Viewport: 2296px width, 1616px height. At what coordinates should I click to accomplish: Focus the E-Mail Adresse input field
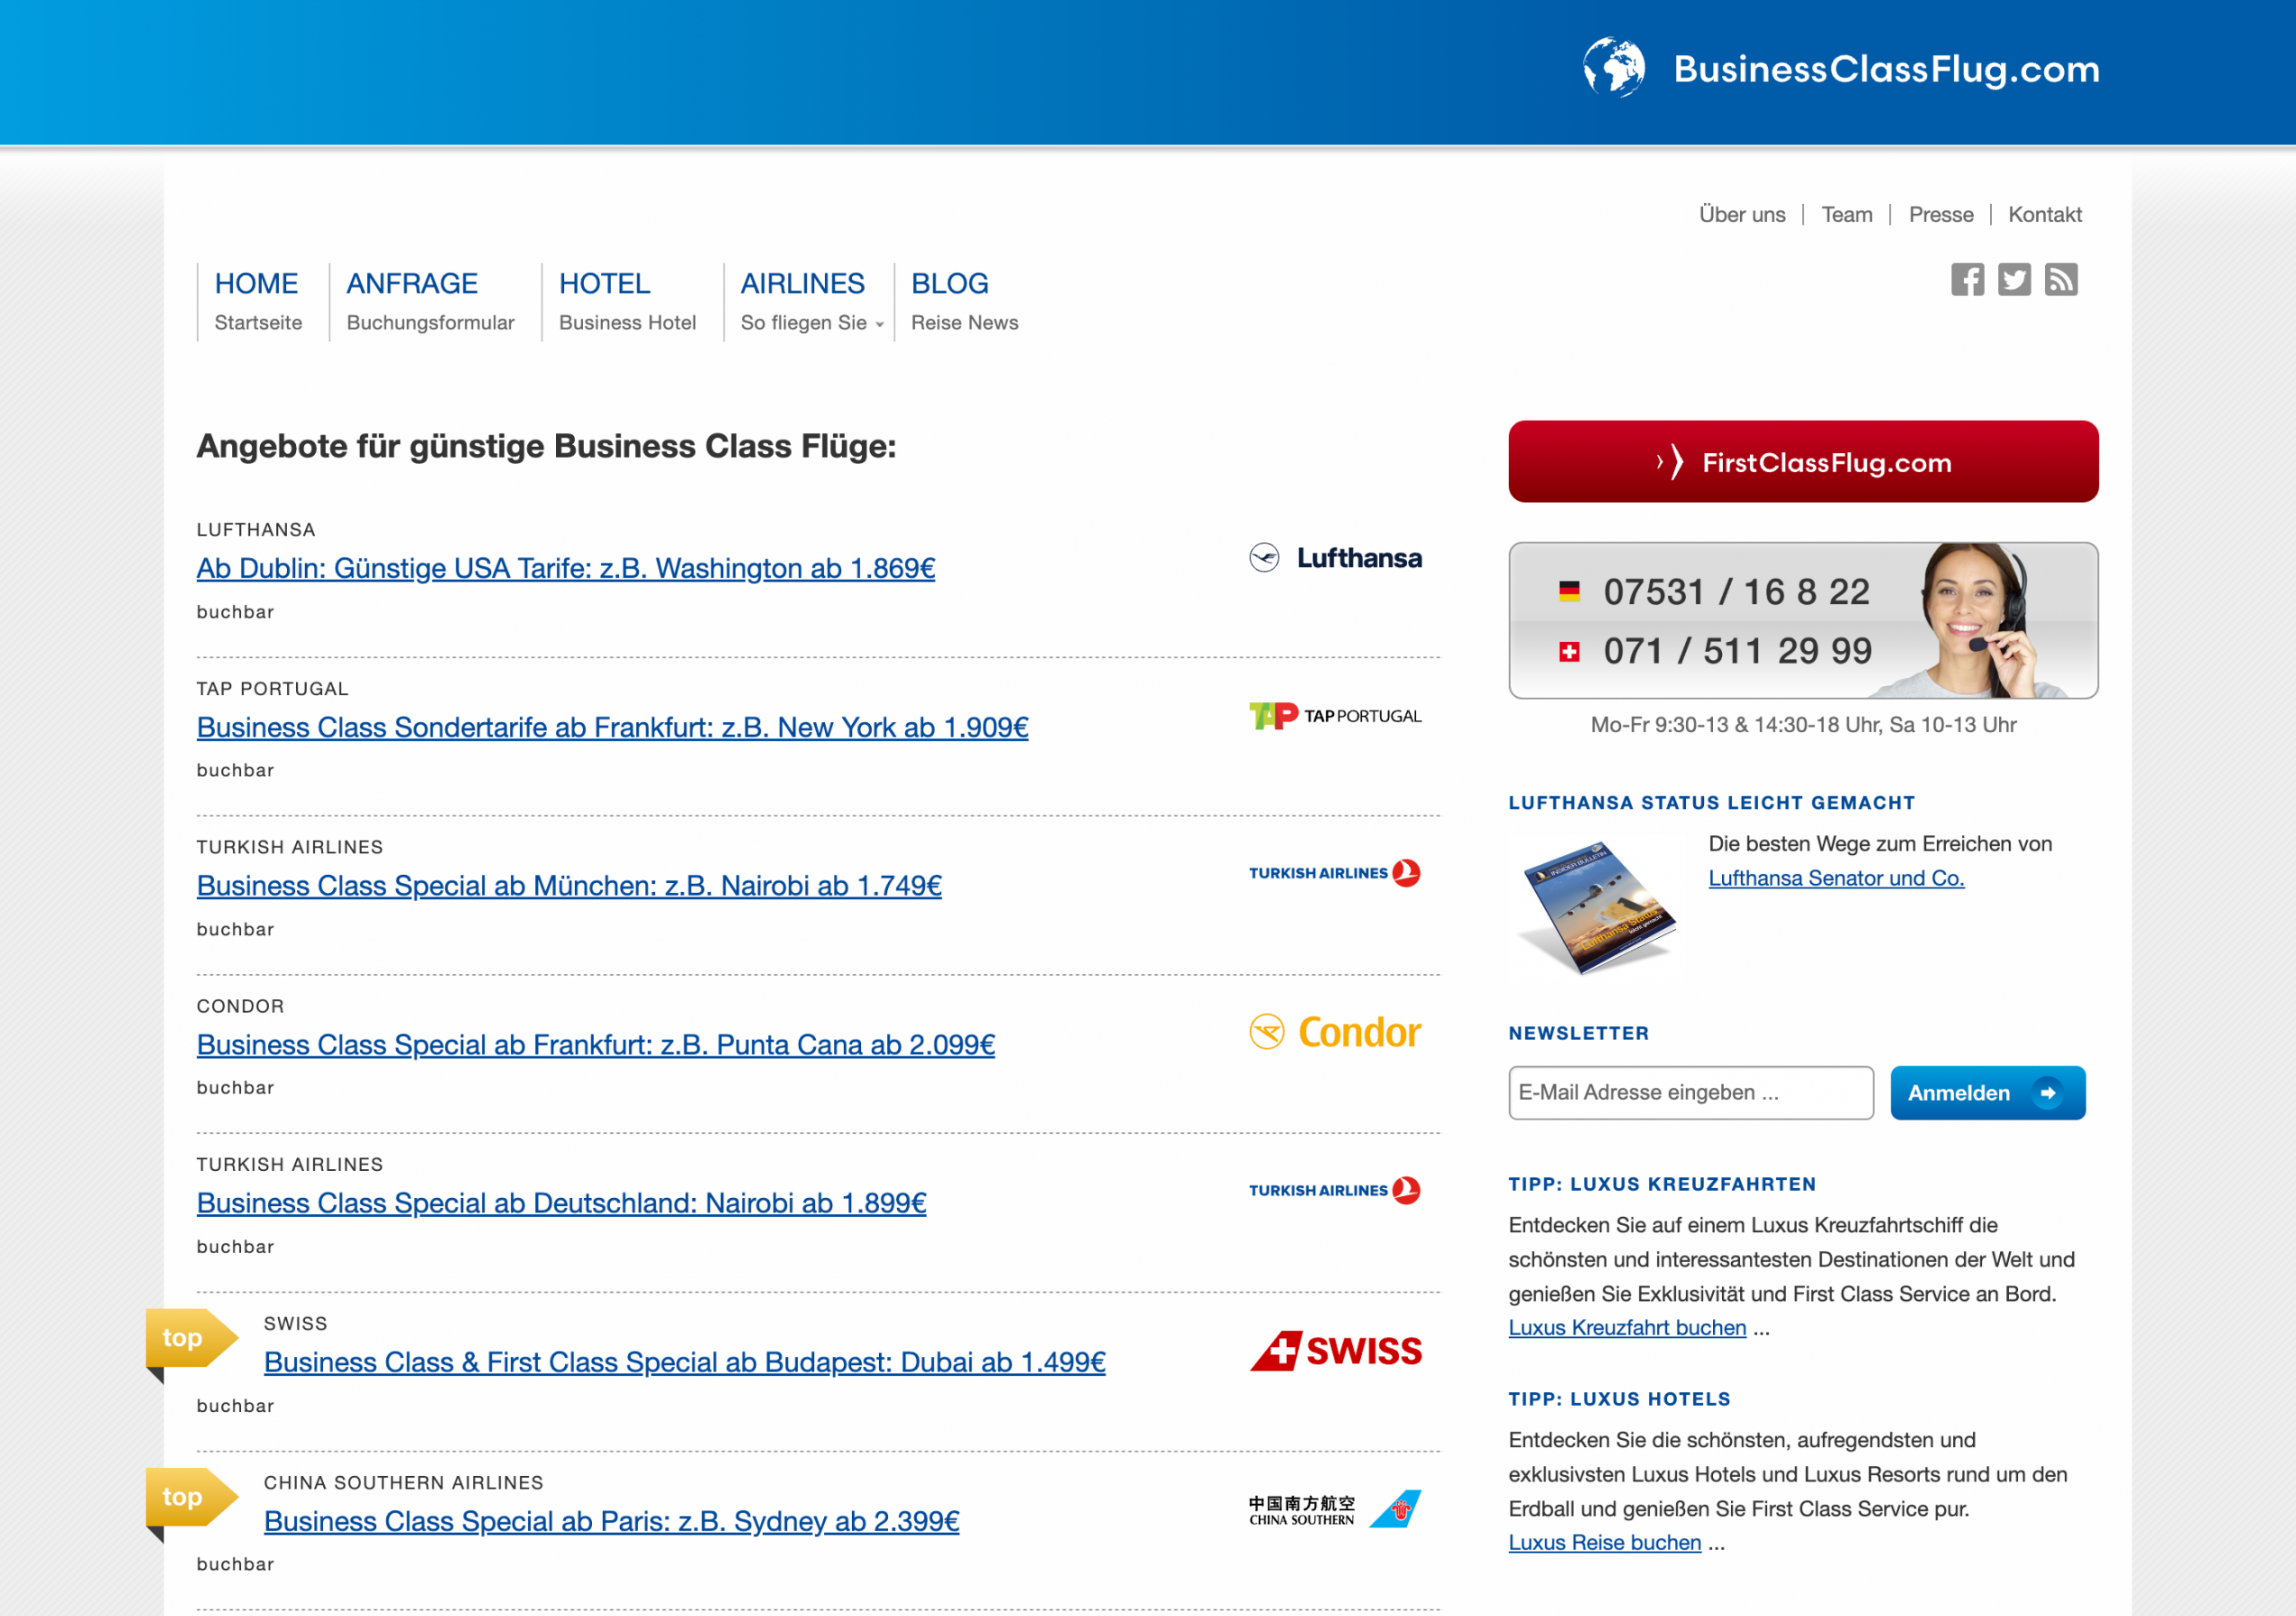point(1690,1093)
